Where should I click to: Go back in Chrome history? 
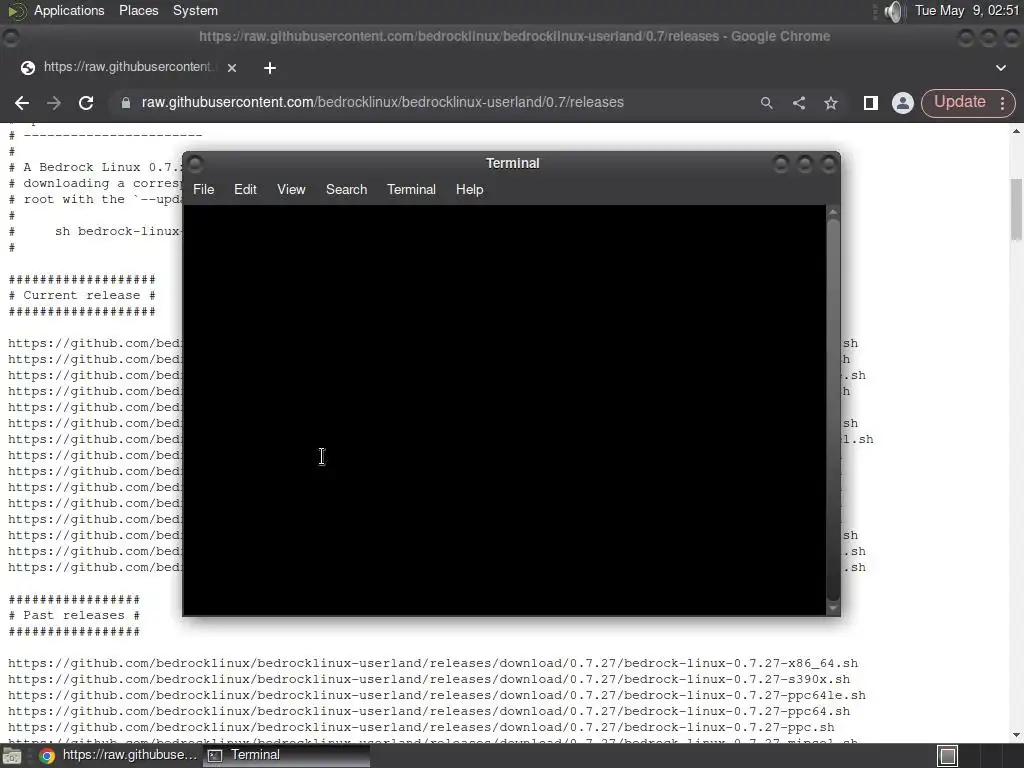click(22, 103)
